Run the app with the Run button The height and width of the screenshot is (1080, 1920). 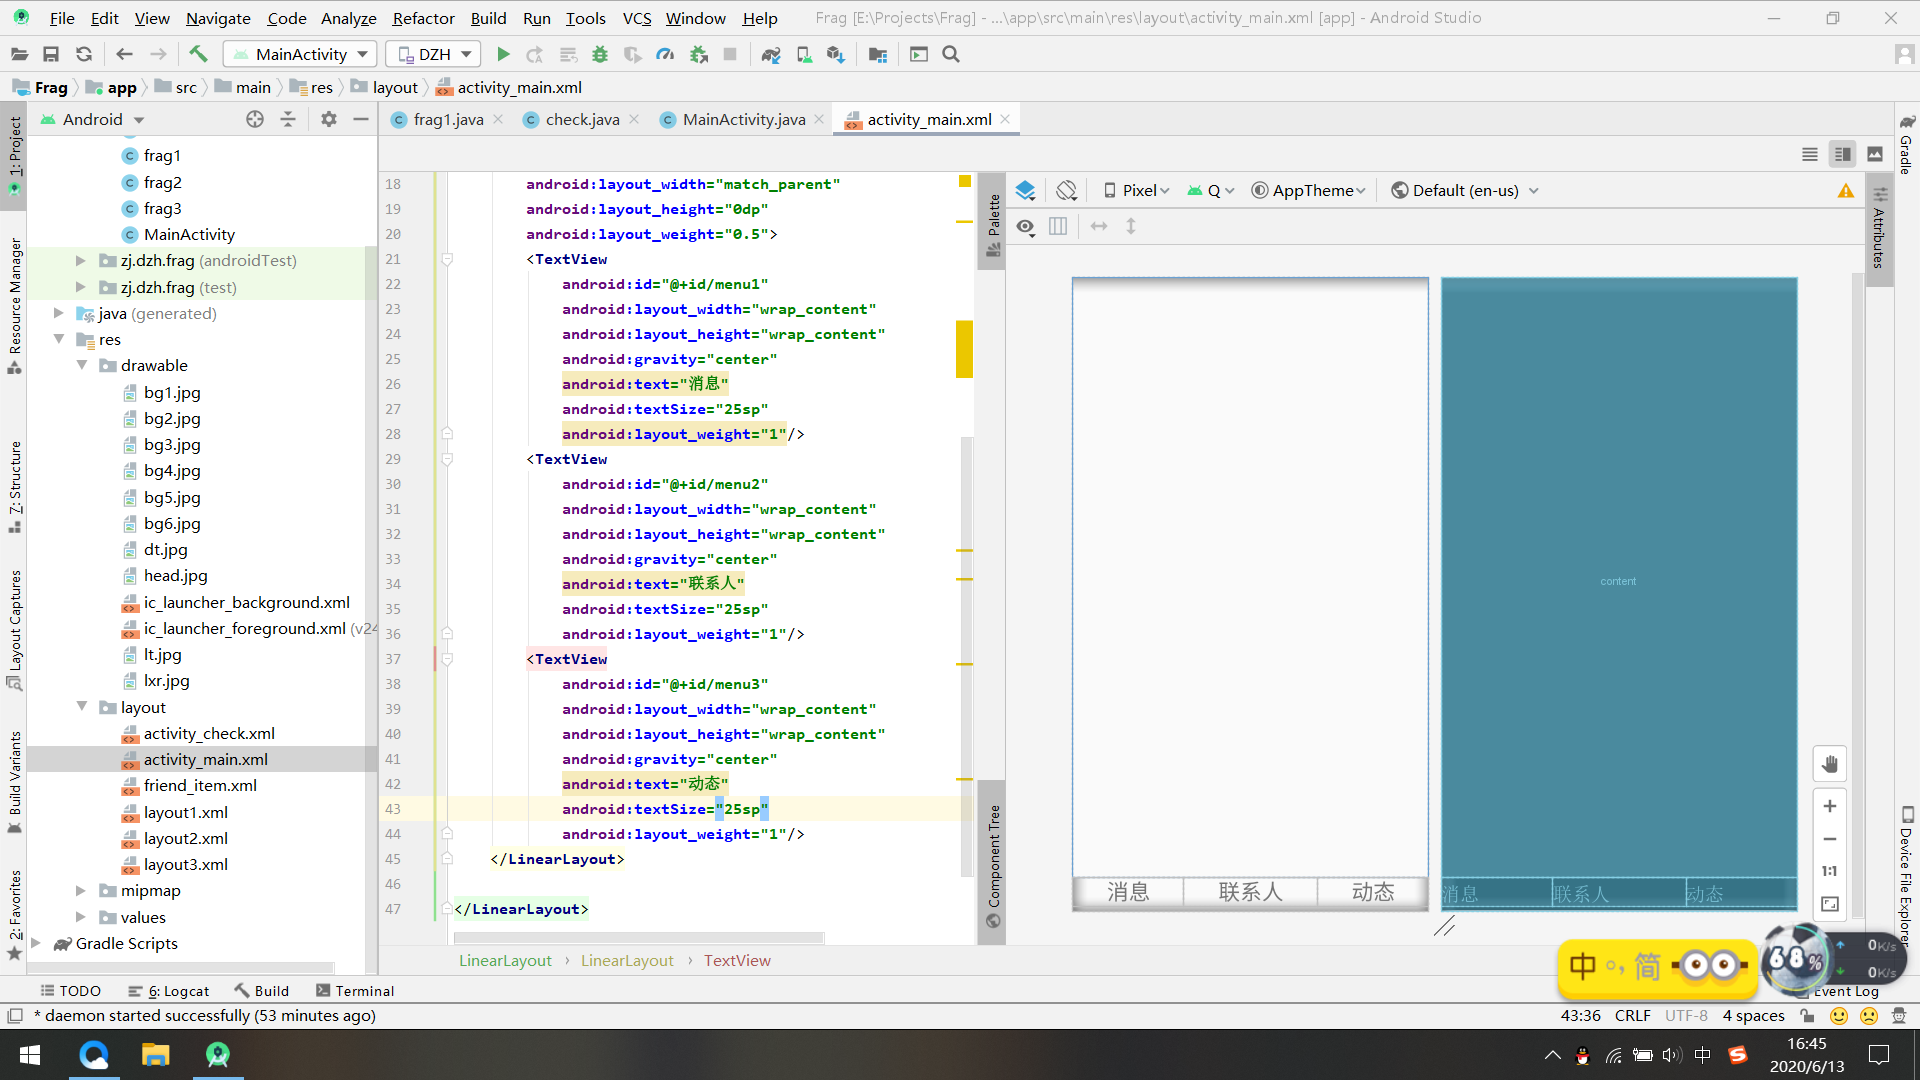(504, 54)
